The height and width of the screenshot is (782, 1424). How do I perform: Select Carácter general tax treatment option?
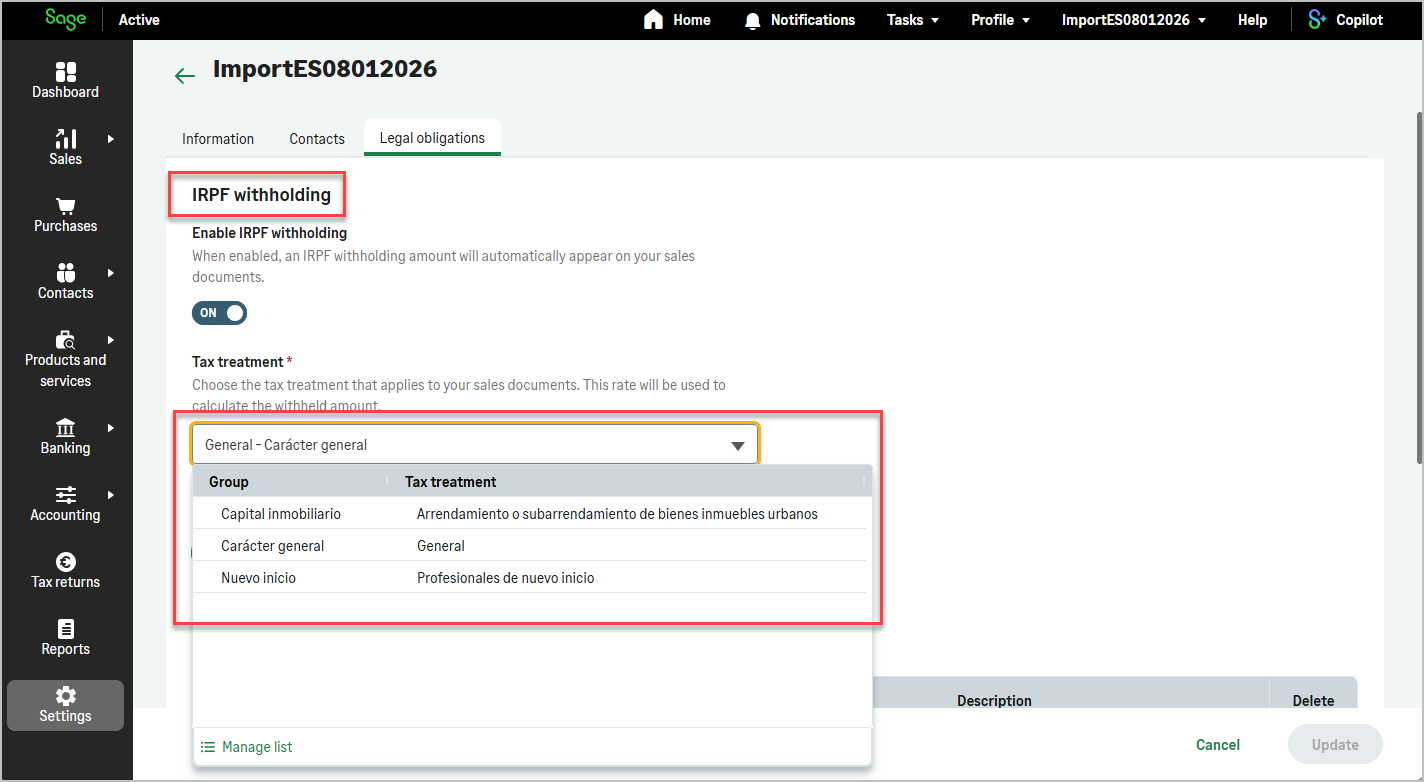click(x=530, y=546)
